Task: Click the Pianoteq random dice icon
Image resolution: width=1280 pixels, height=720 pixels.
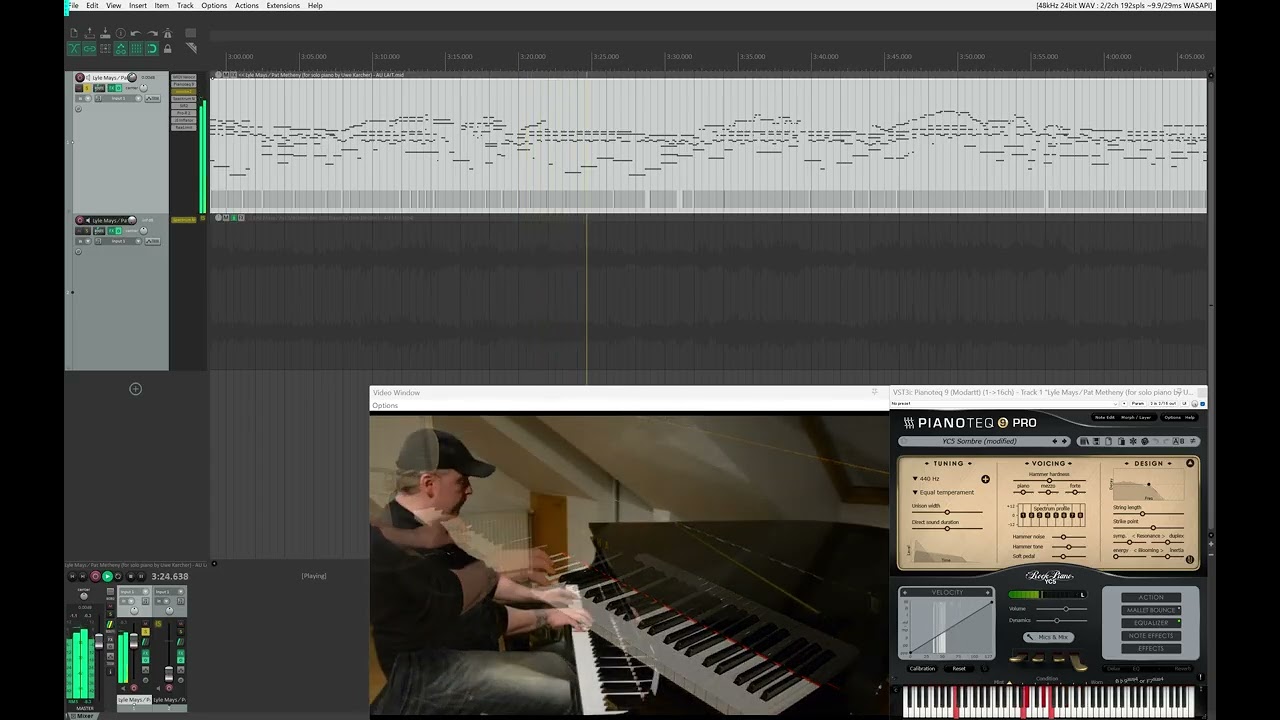Action: 1144,441
